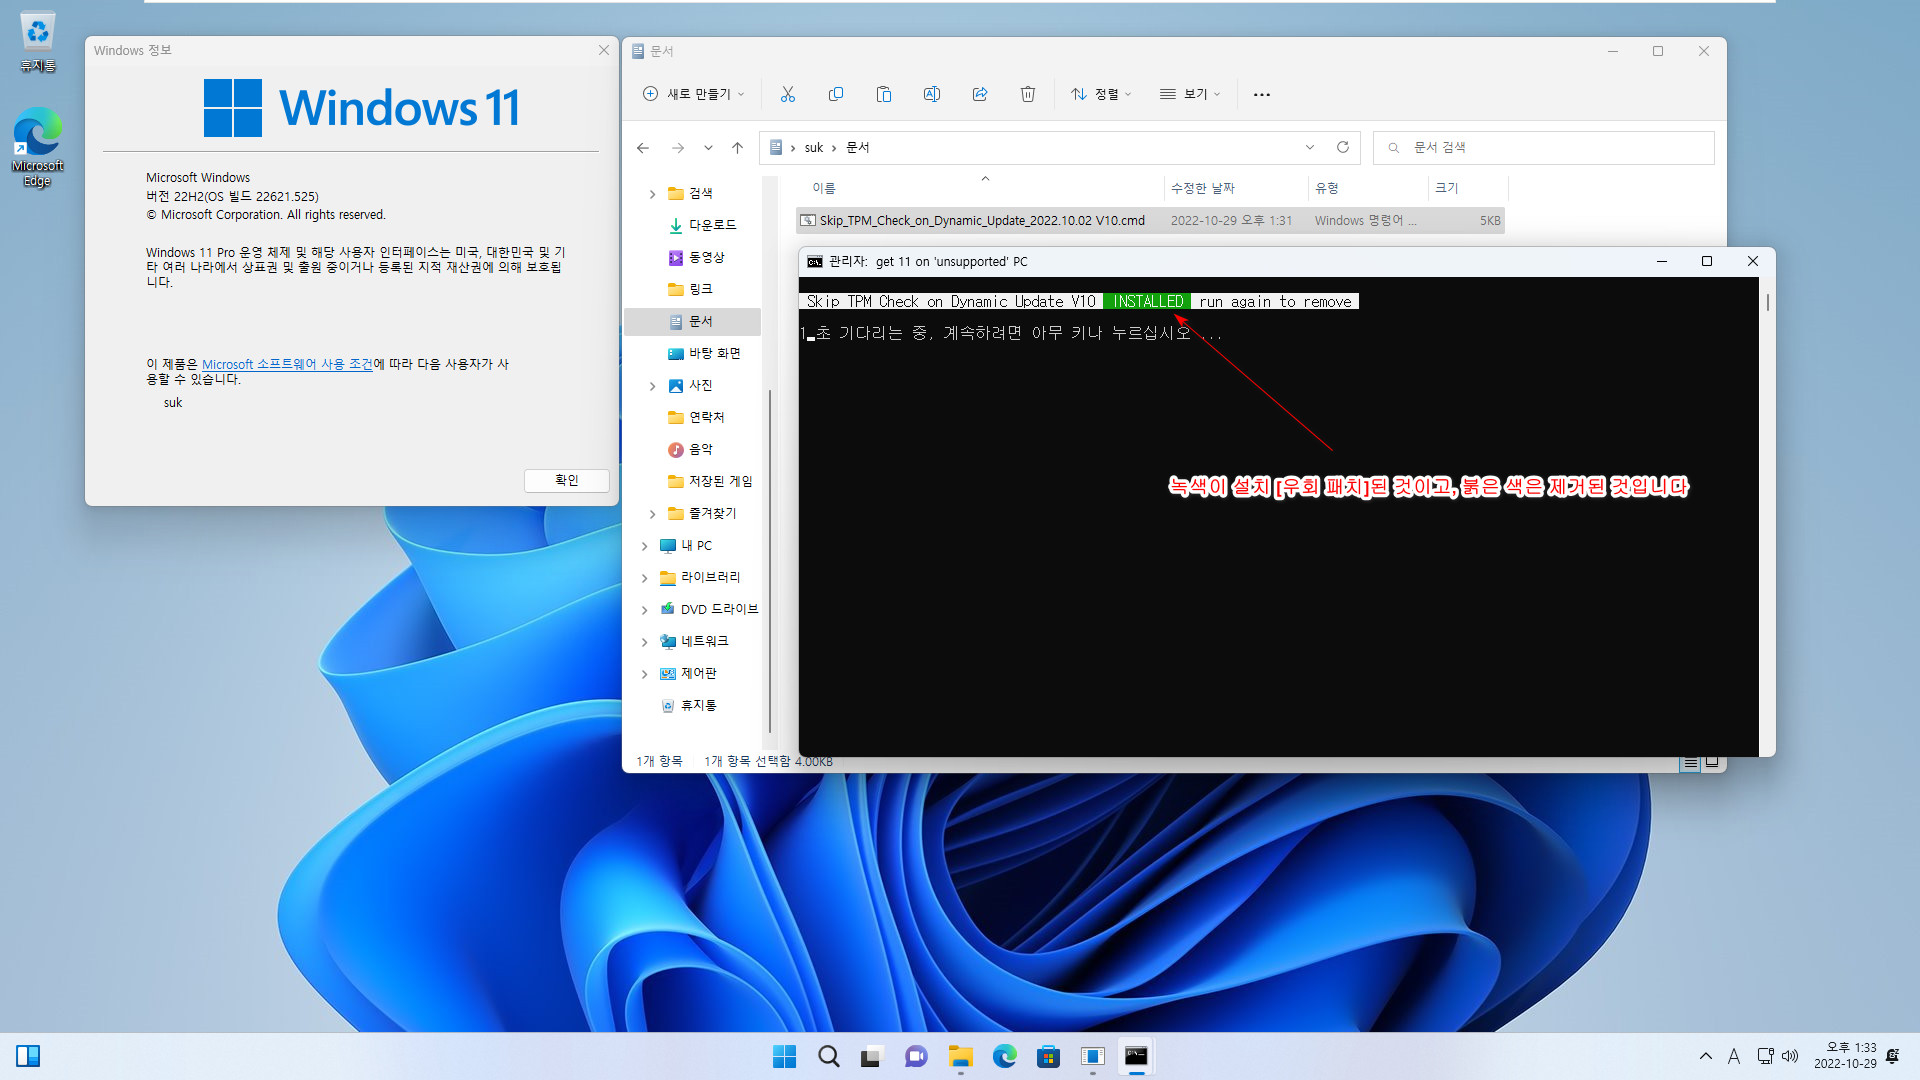Open the address bar history dropdown

tap(1310, 147)
